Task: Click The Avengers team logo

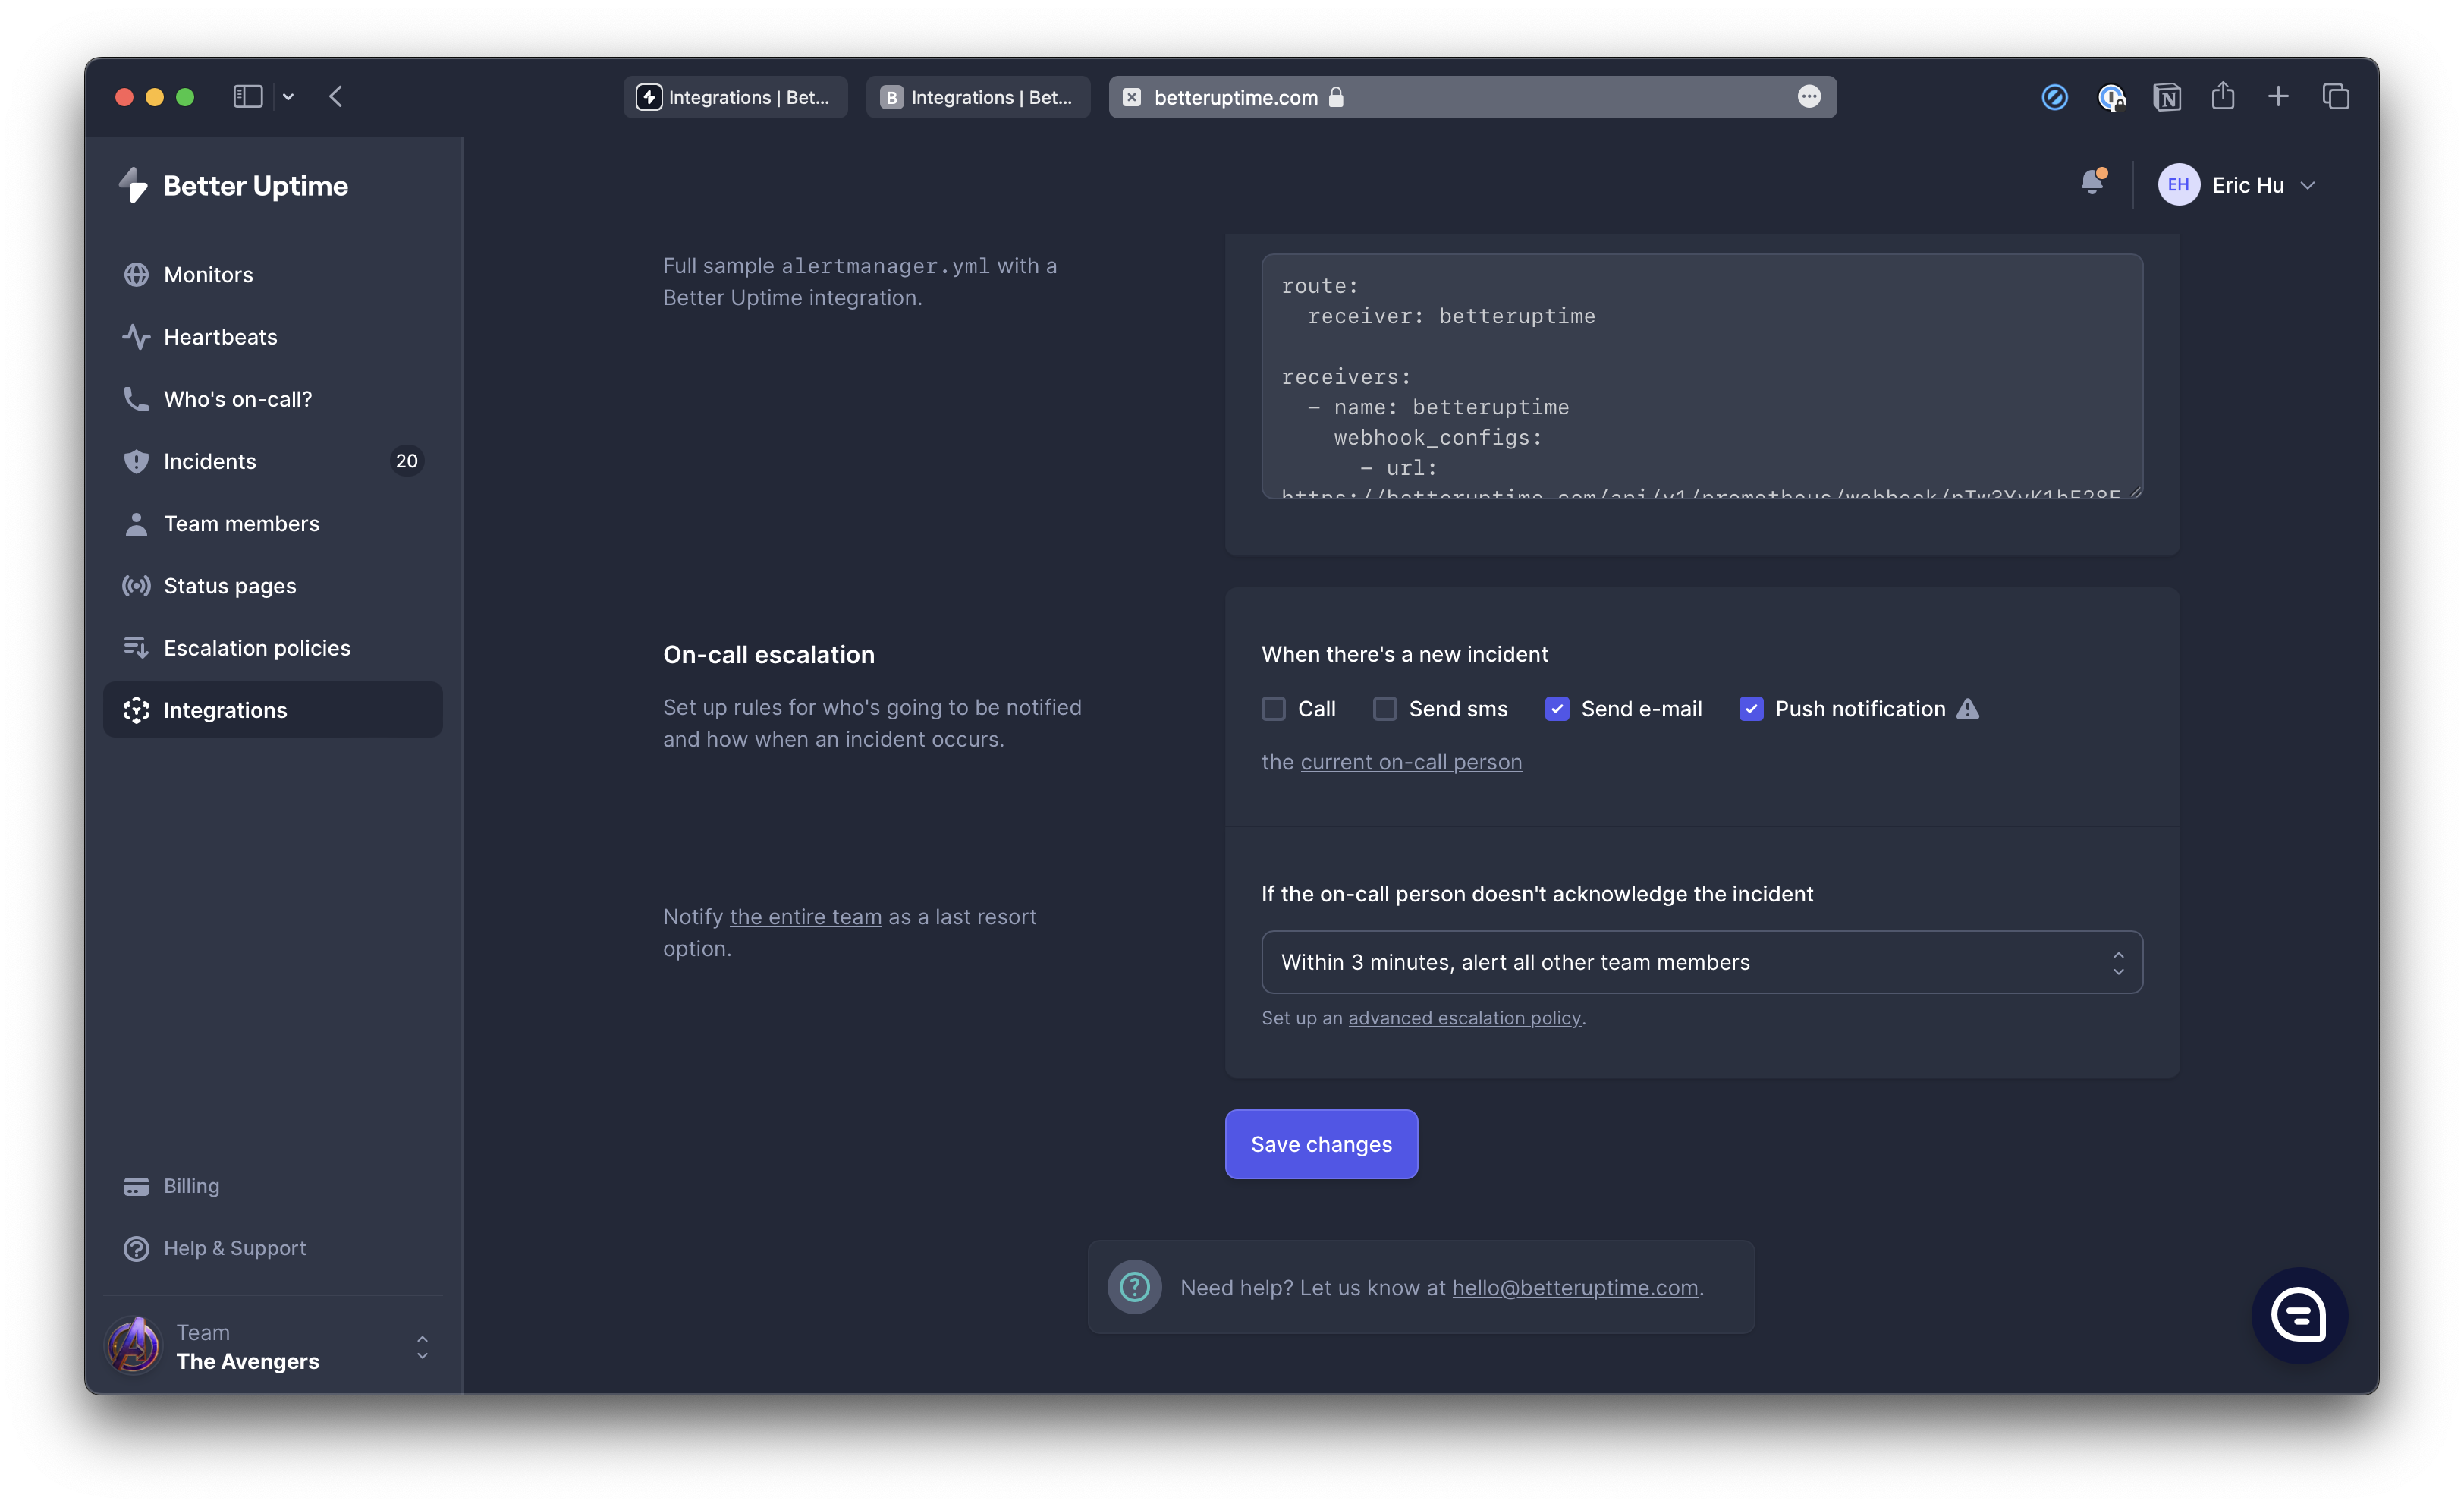Action: [133, 1346]
